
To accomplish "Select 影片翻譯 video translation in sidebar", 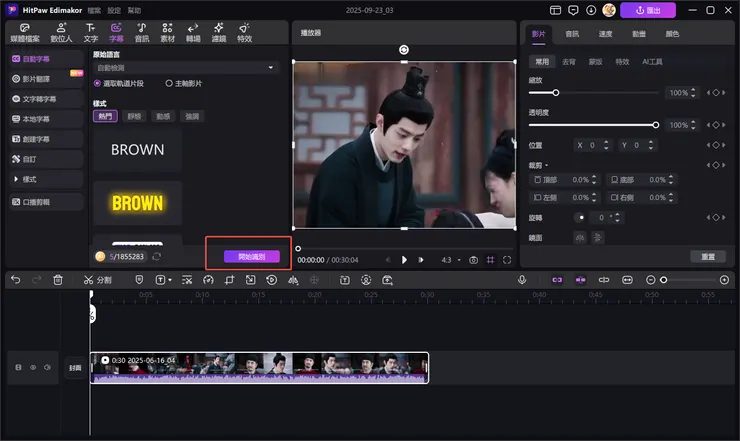I will (46, 79).
